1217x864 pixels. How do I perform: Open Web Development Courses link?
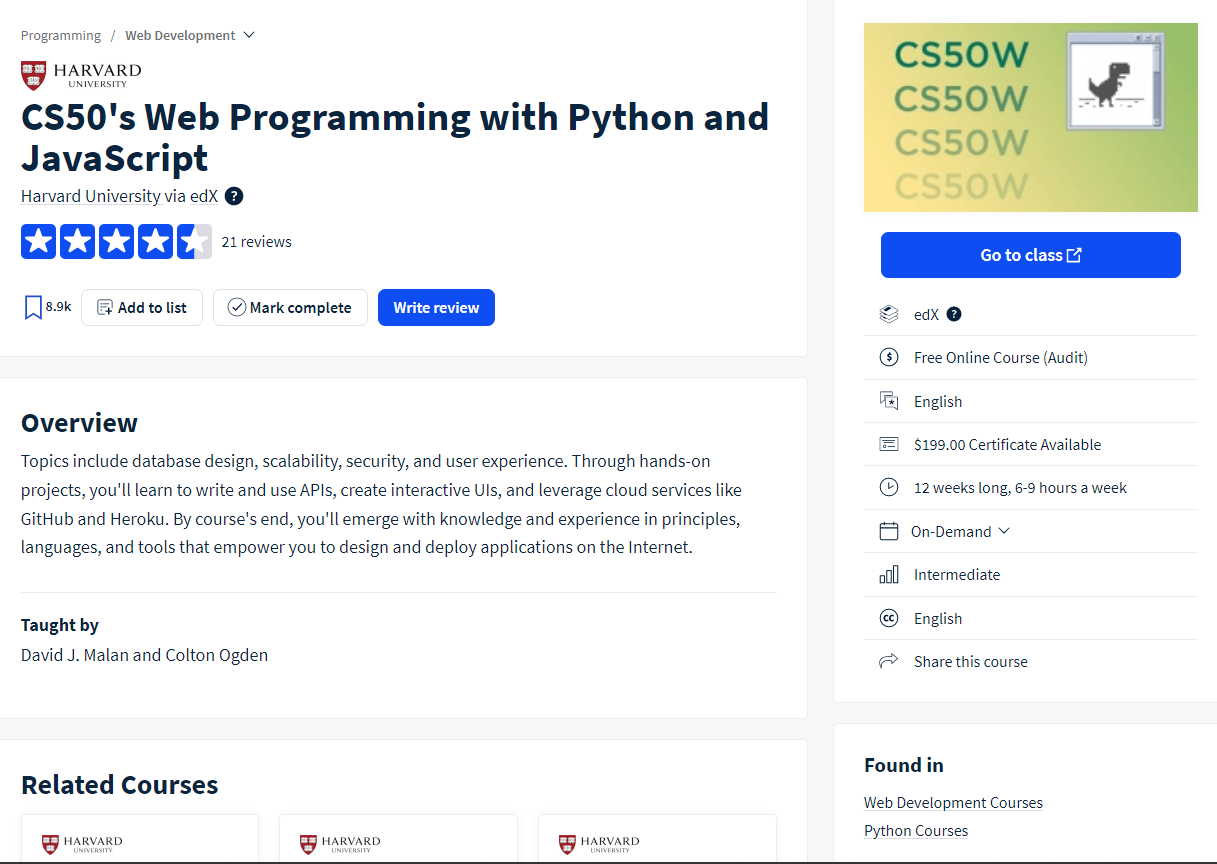coord(953,803)
